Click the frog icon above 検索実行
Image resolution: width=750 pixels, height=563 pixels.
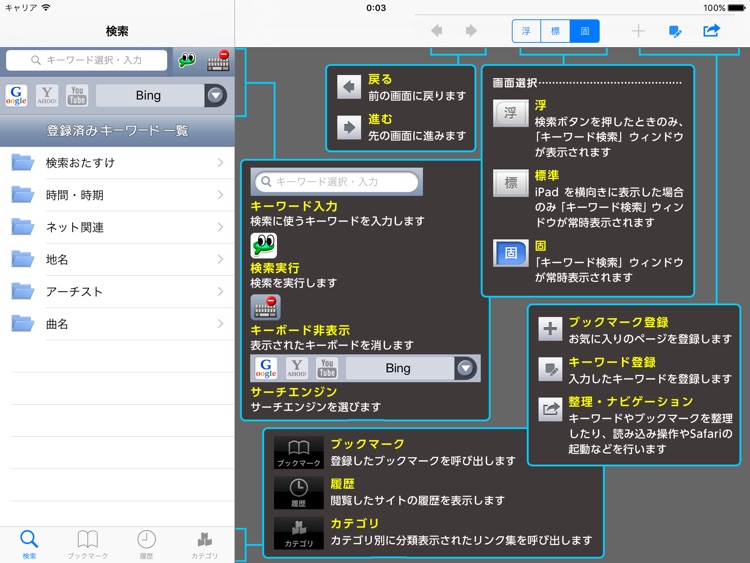pos(264,246)
